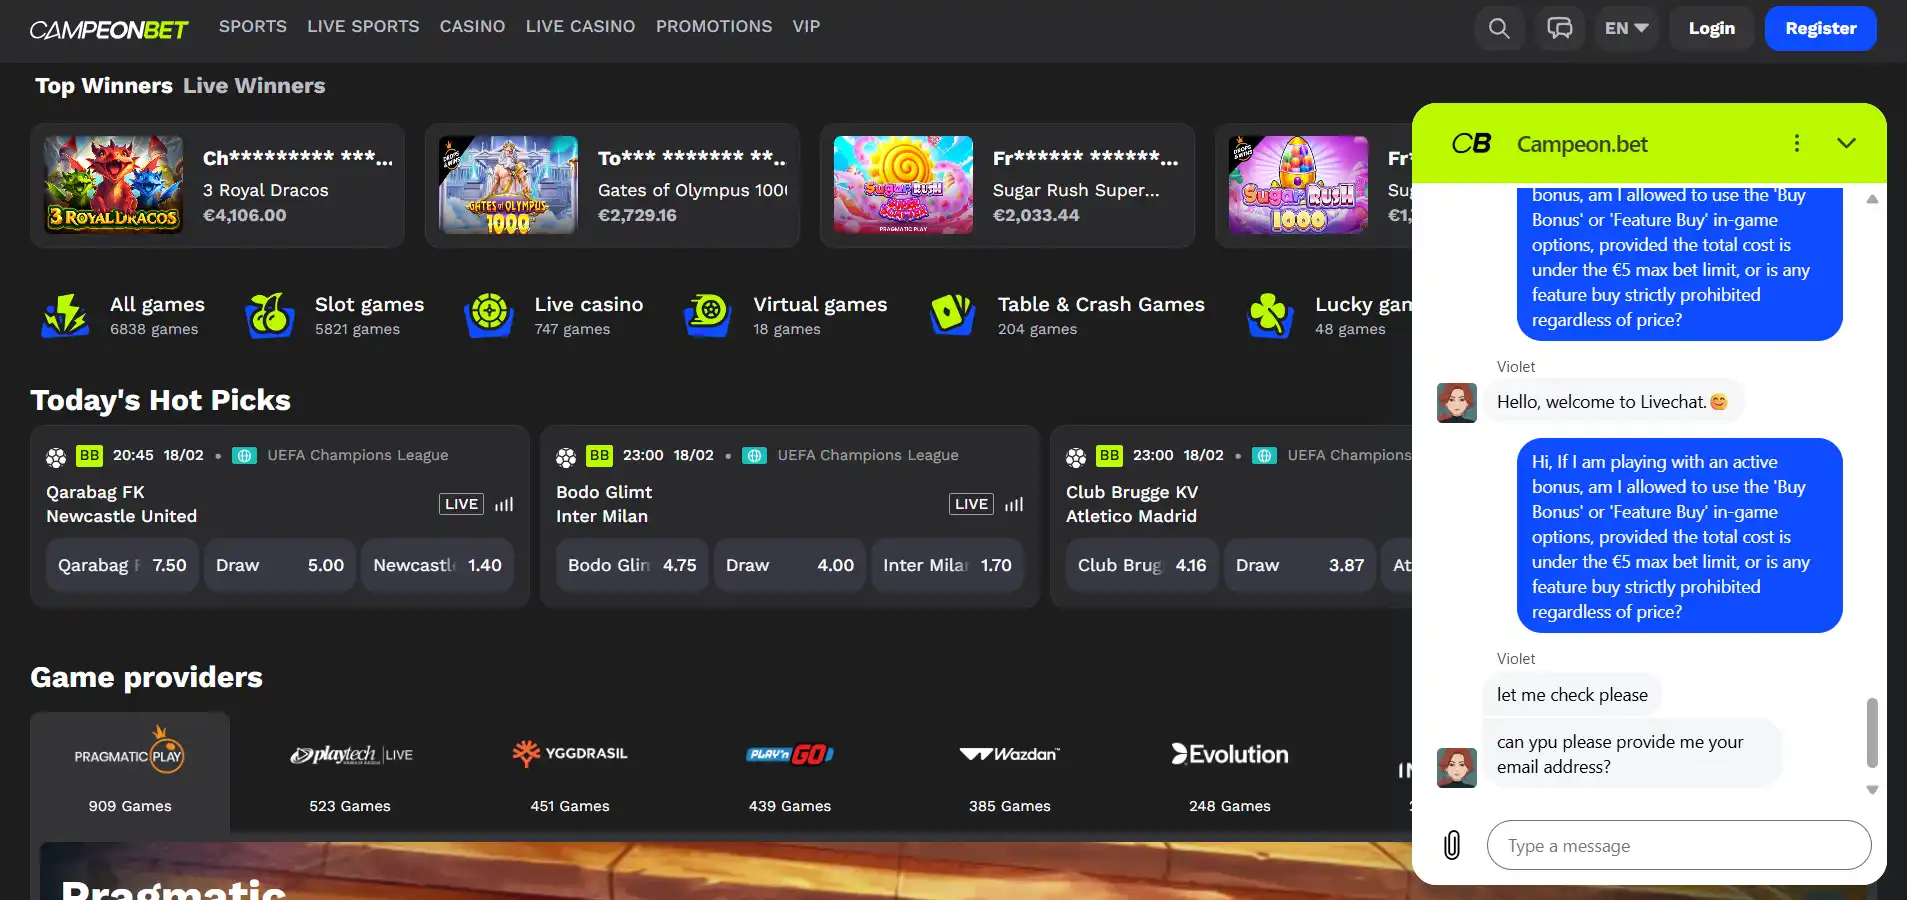Collapse the Campeon.bet chat window chevron
Screen dimensions: 1907x900
coord(1845,143)
